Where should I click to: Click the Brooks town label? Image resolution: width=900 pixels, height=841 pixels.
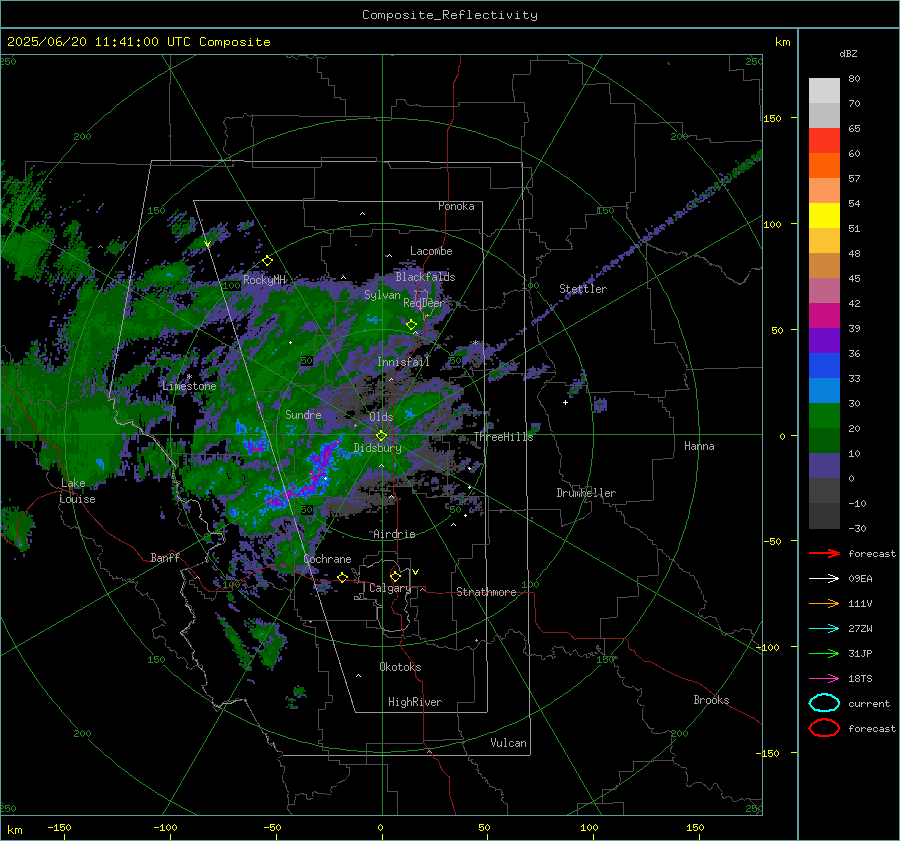(x=711, y=700)
